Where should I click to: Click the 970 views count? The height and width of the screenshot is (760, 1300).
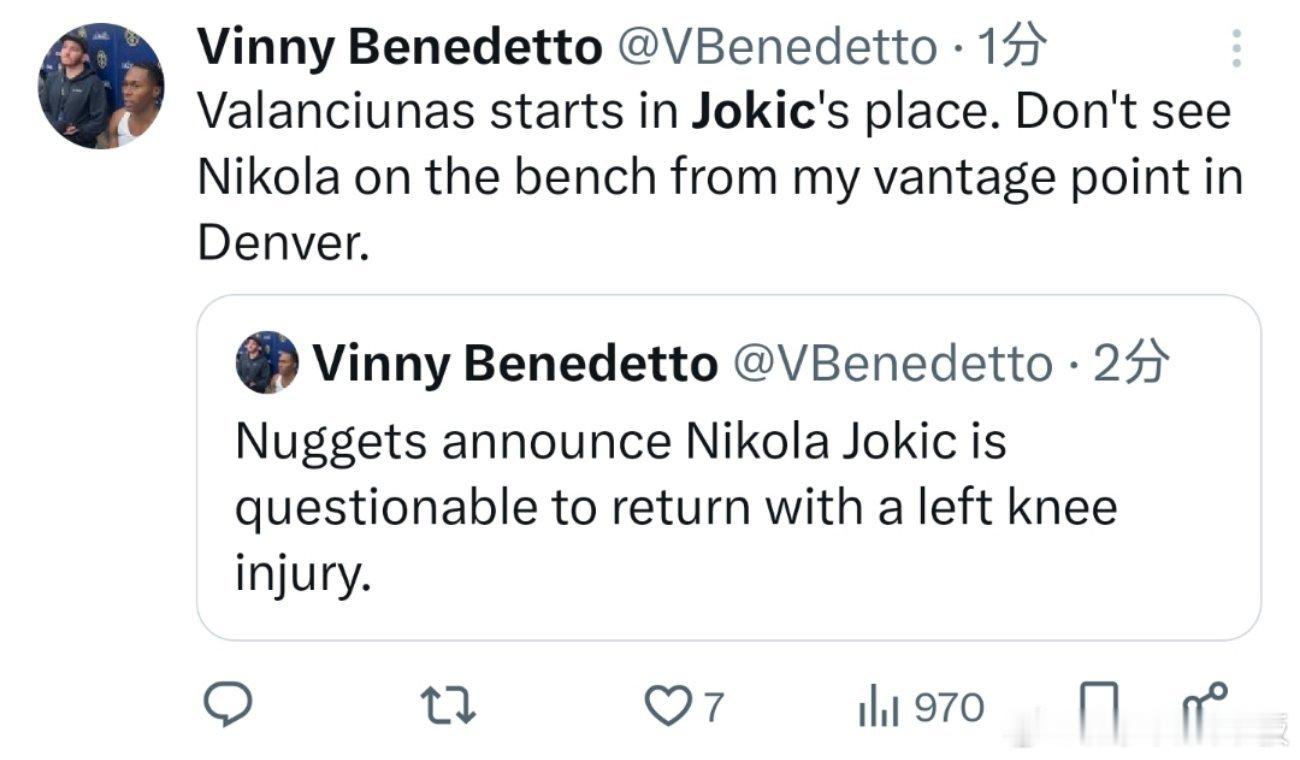(950, 709)
